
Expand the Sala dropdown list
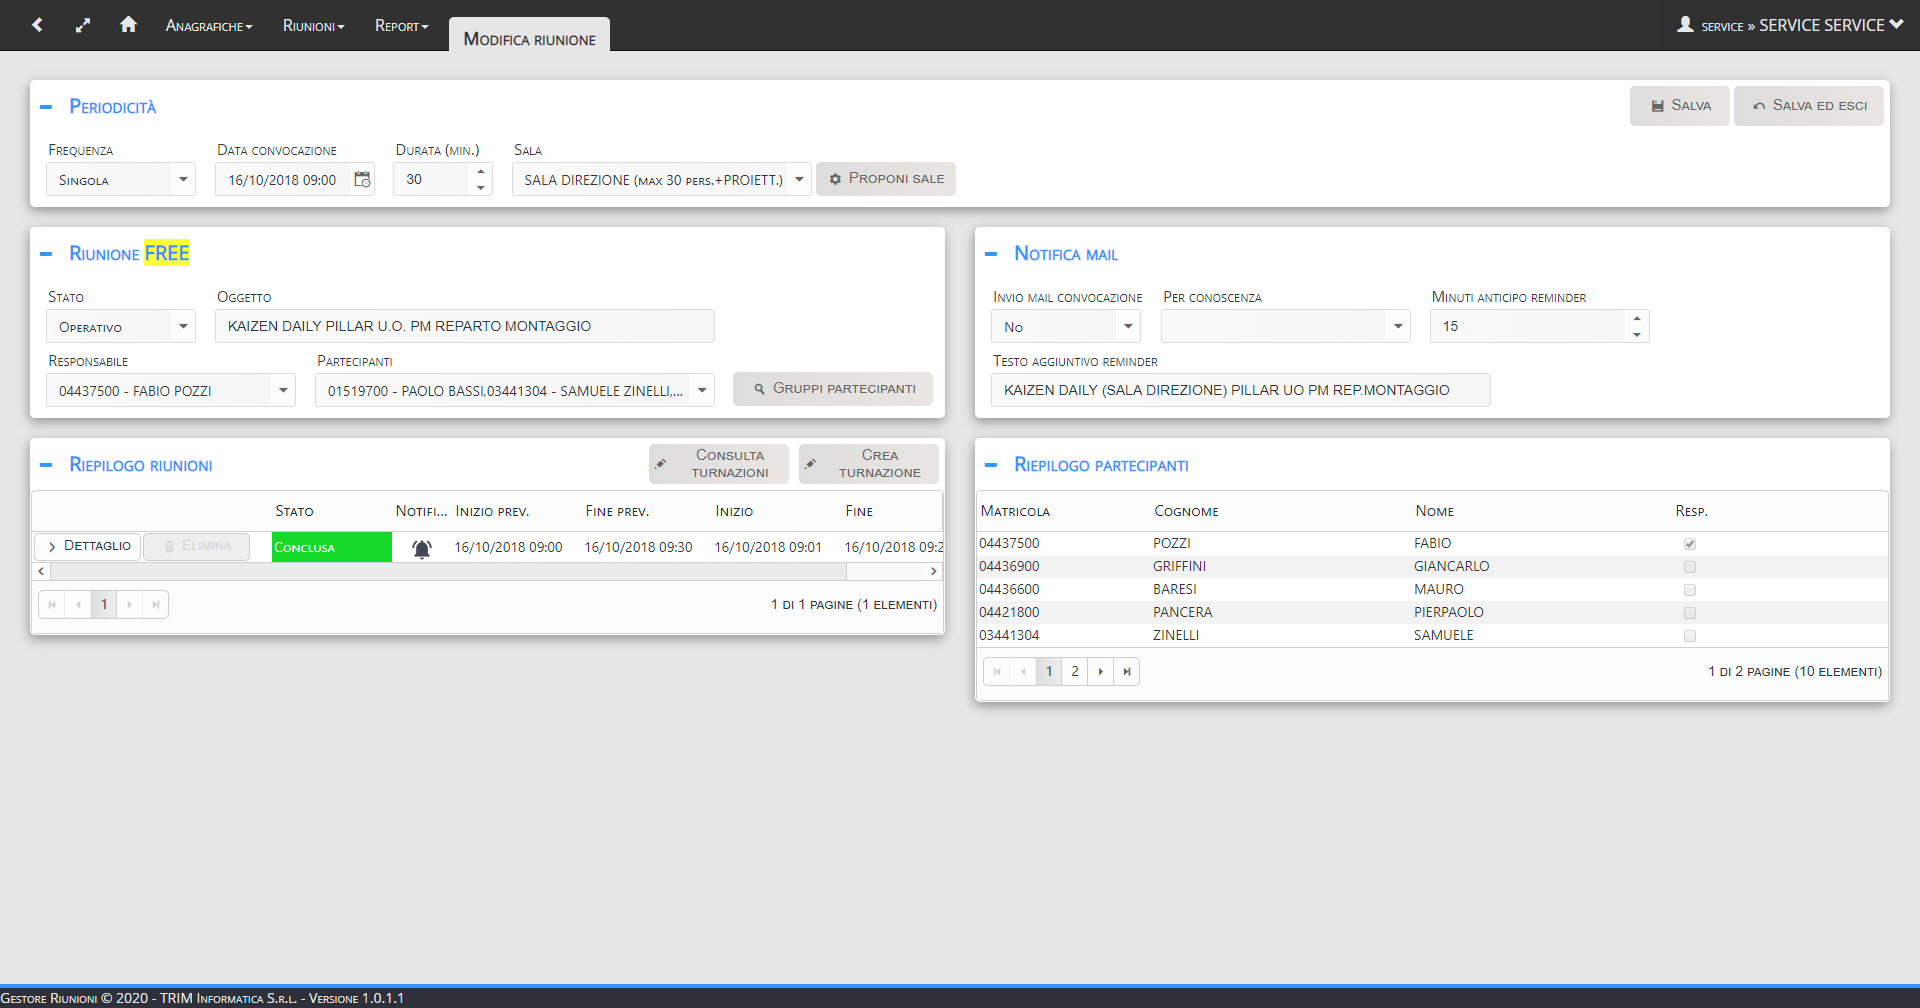[799, 180]
